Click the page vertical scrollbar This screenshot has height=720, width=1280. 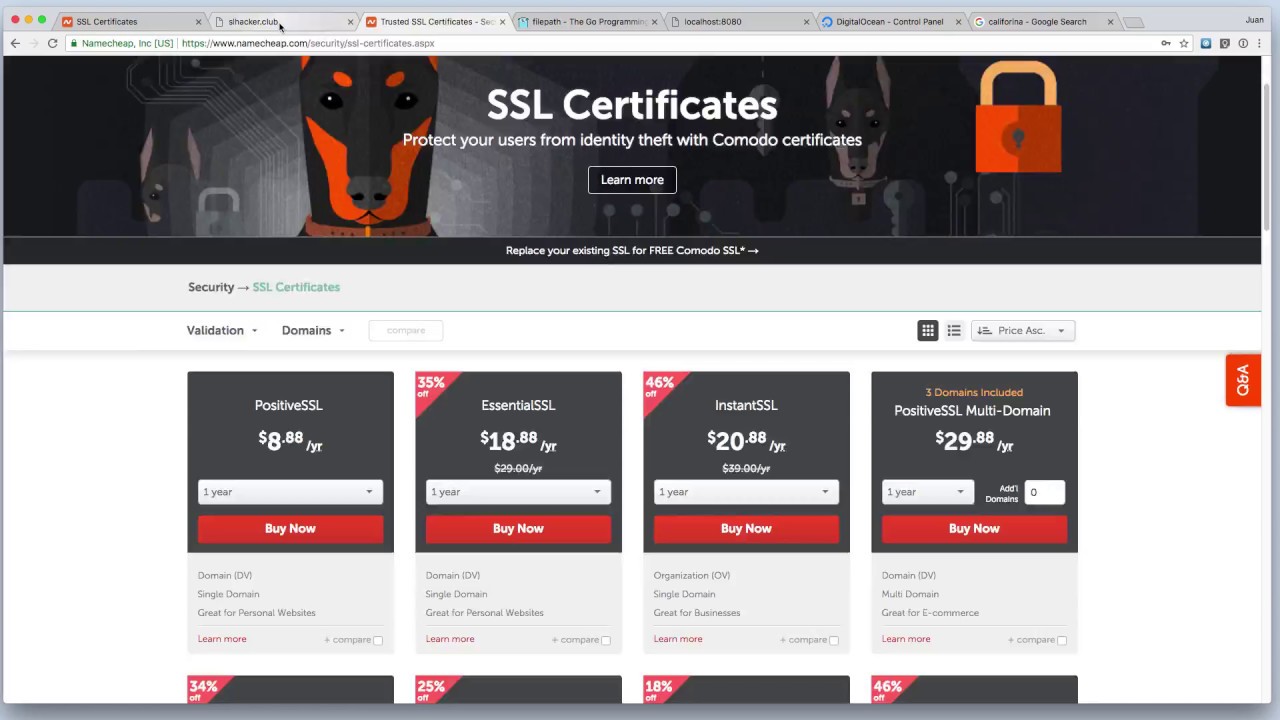pyautogui.click(x=1267, y=160)
